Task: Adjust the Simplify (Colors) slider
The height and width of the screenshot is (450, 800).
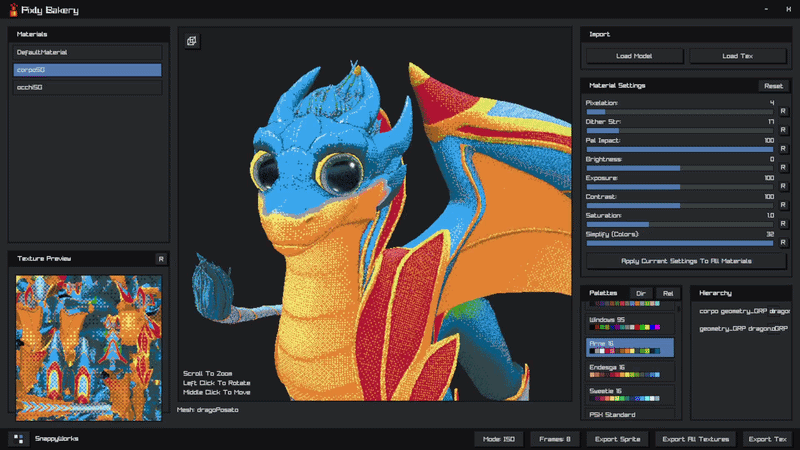Action: (x=680, y=243)
